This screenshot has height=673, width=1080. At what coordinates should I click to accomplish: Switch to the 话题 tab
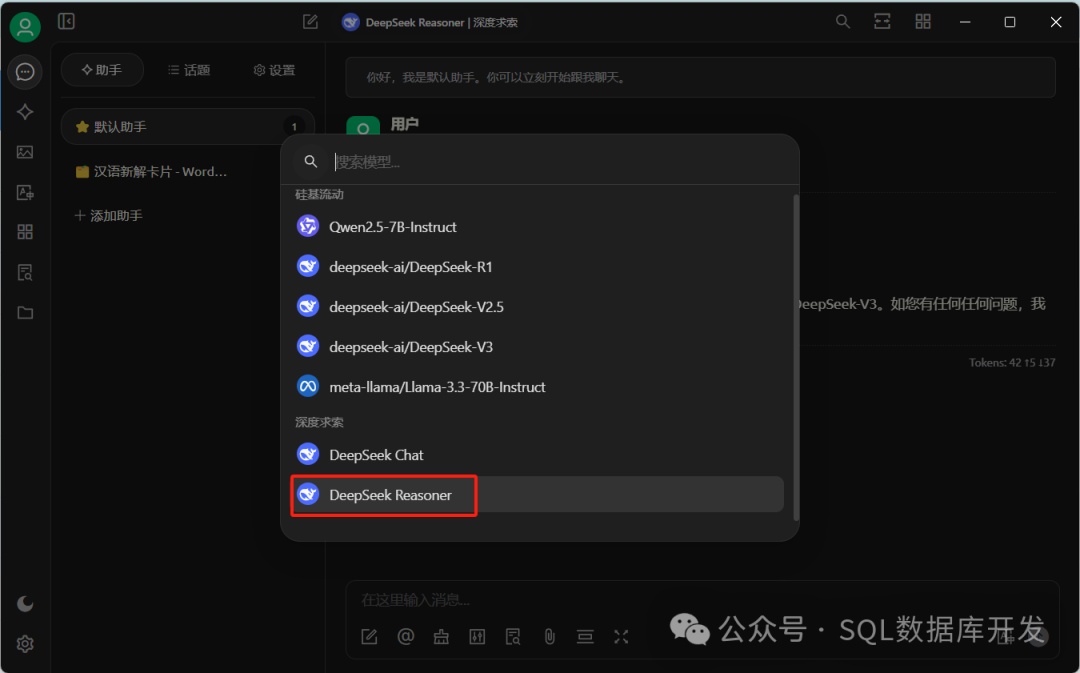click(189, 70)
